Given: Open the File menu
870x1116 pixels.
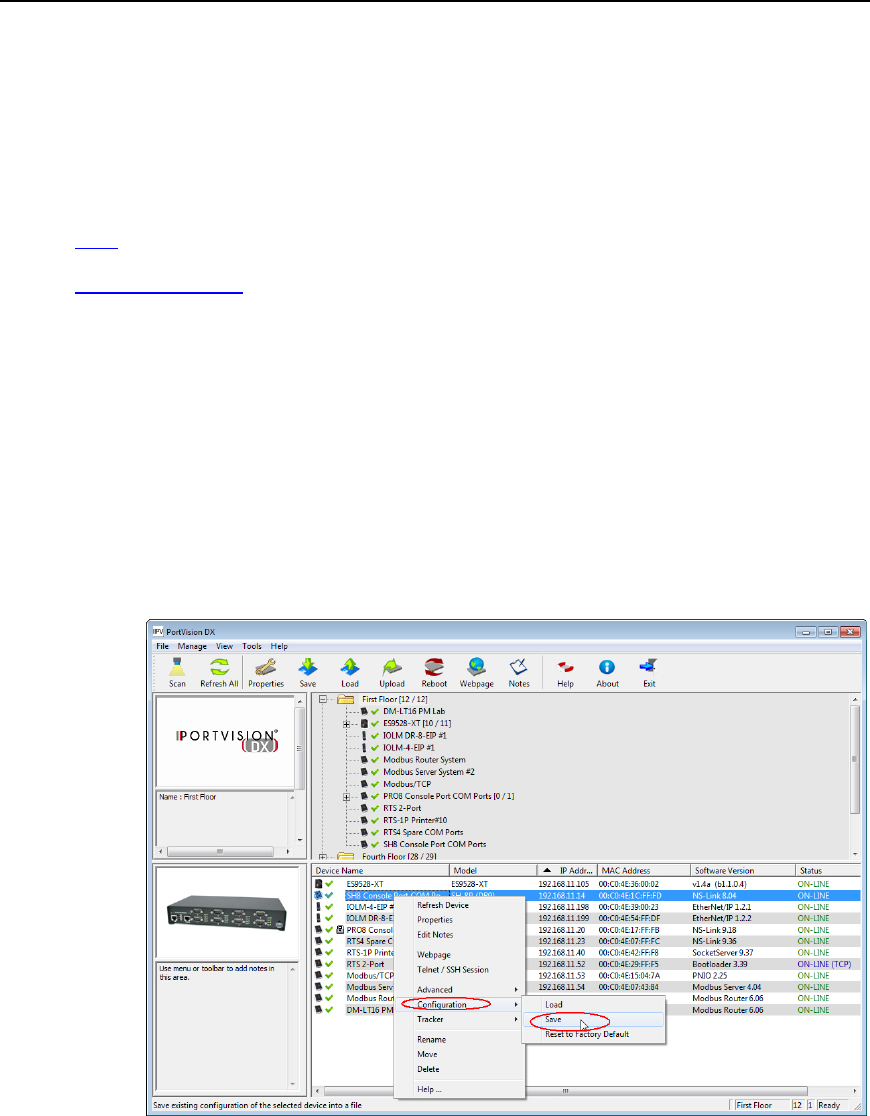Looking at the screenshot, I should 162,646.
